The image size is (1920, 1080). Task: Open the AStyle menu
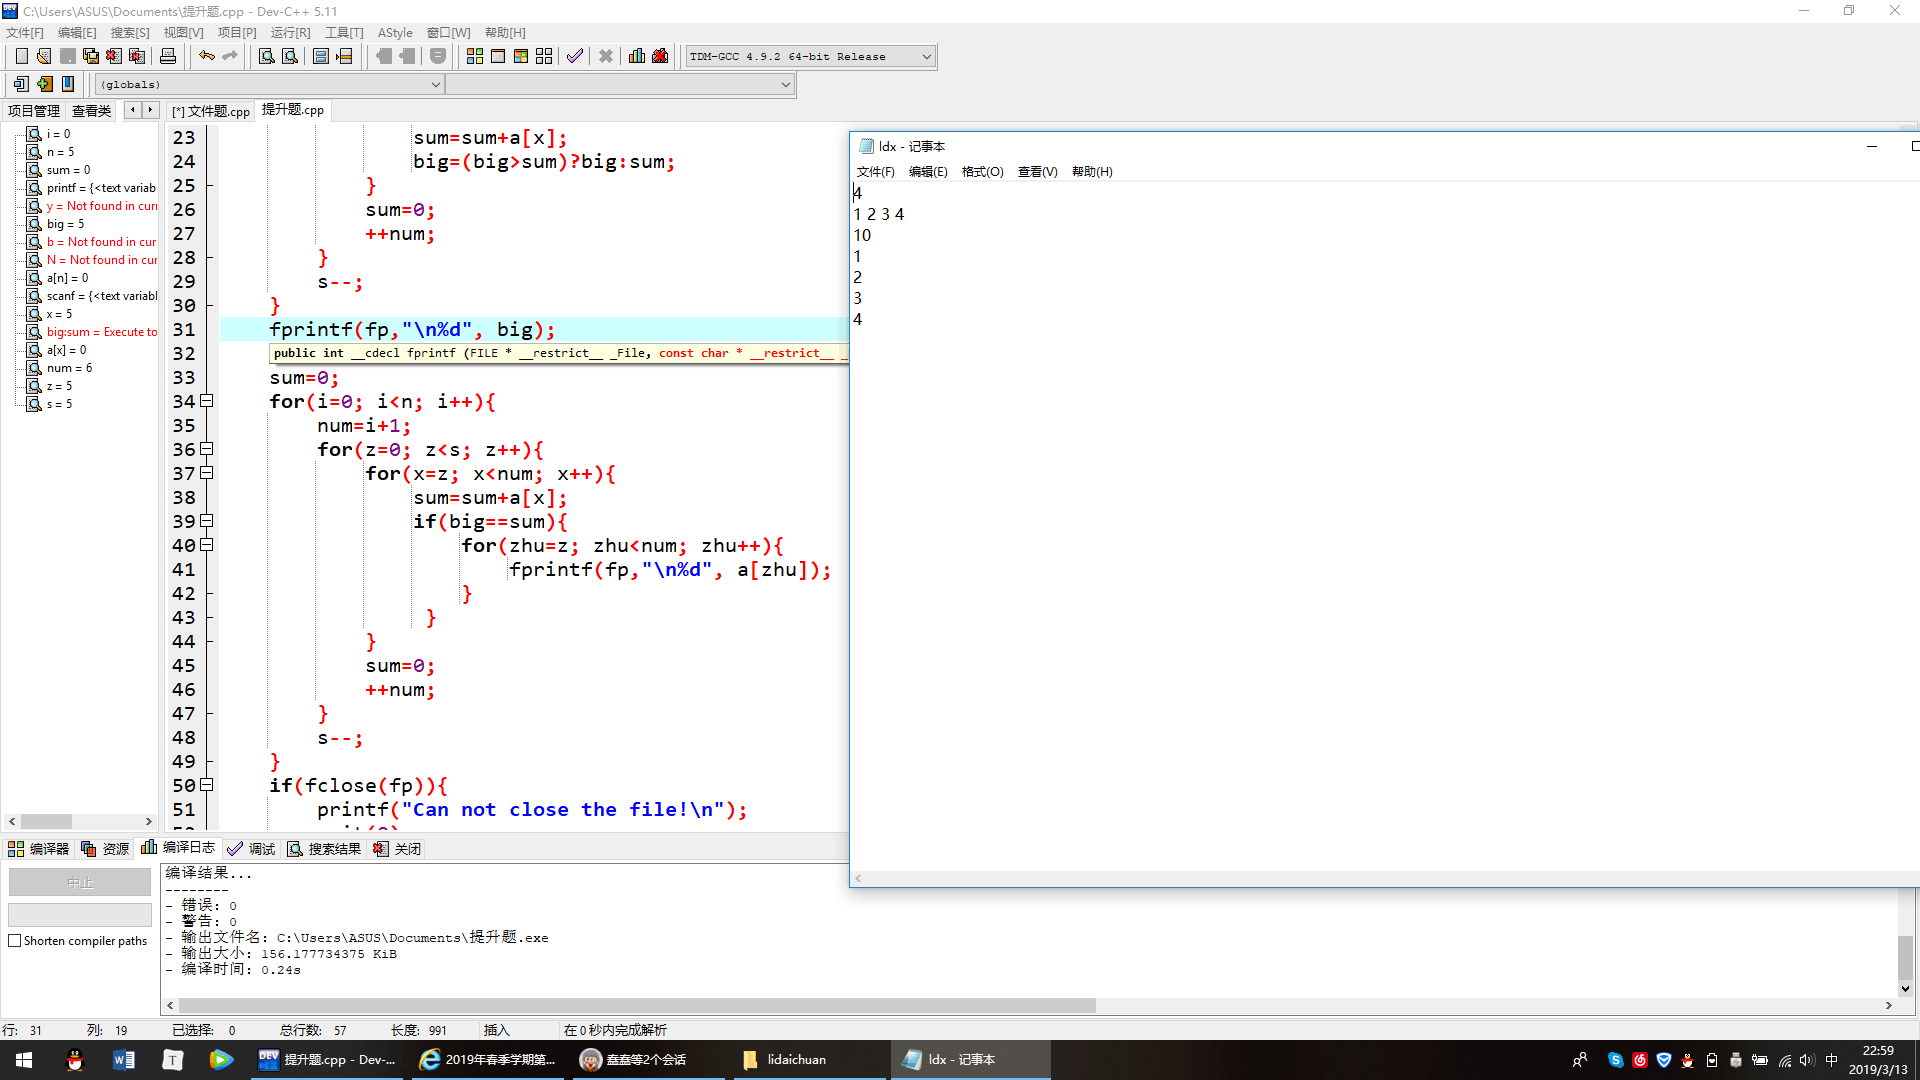395,32
